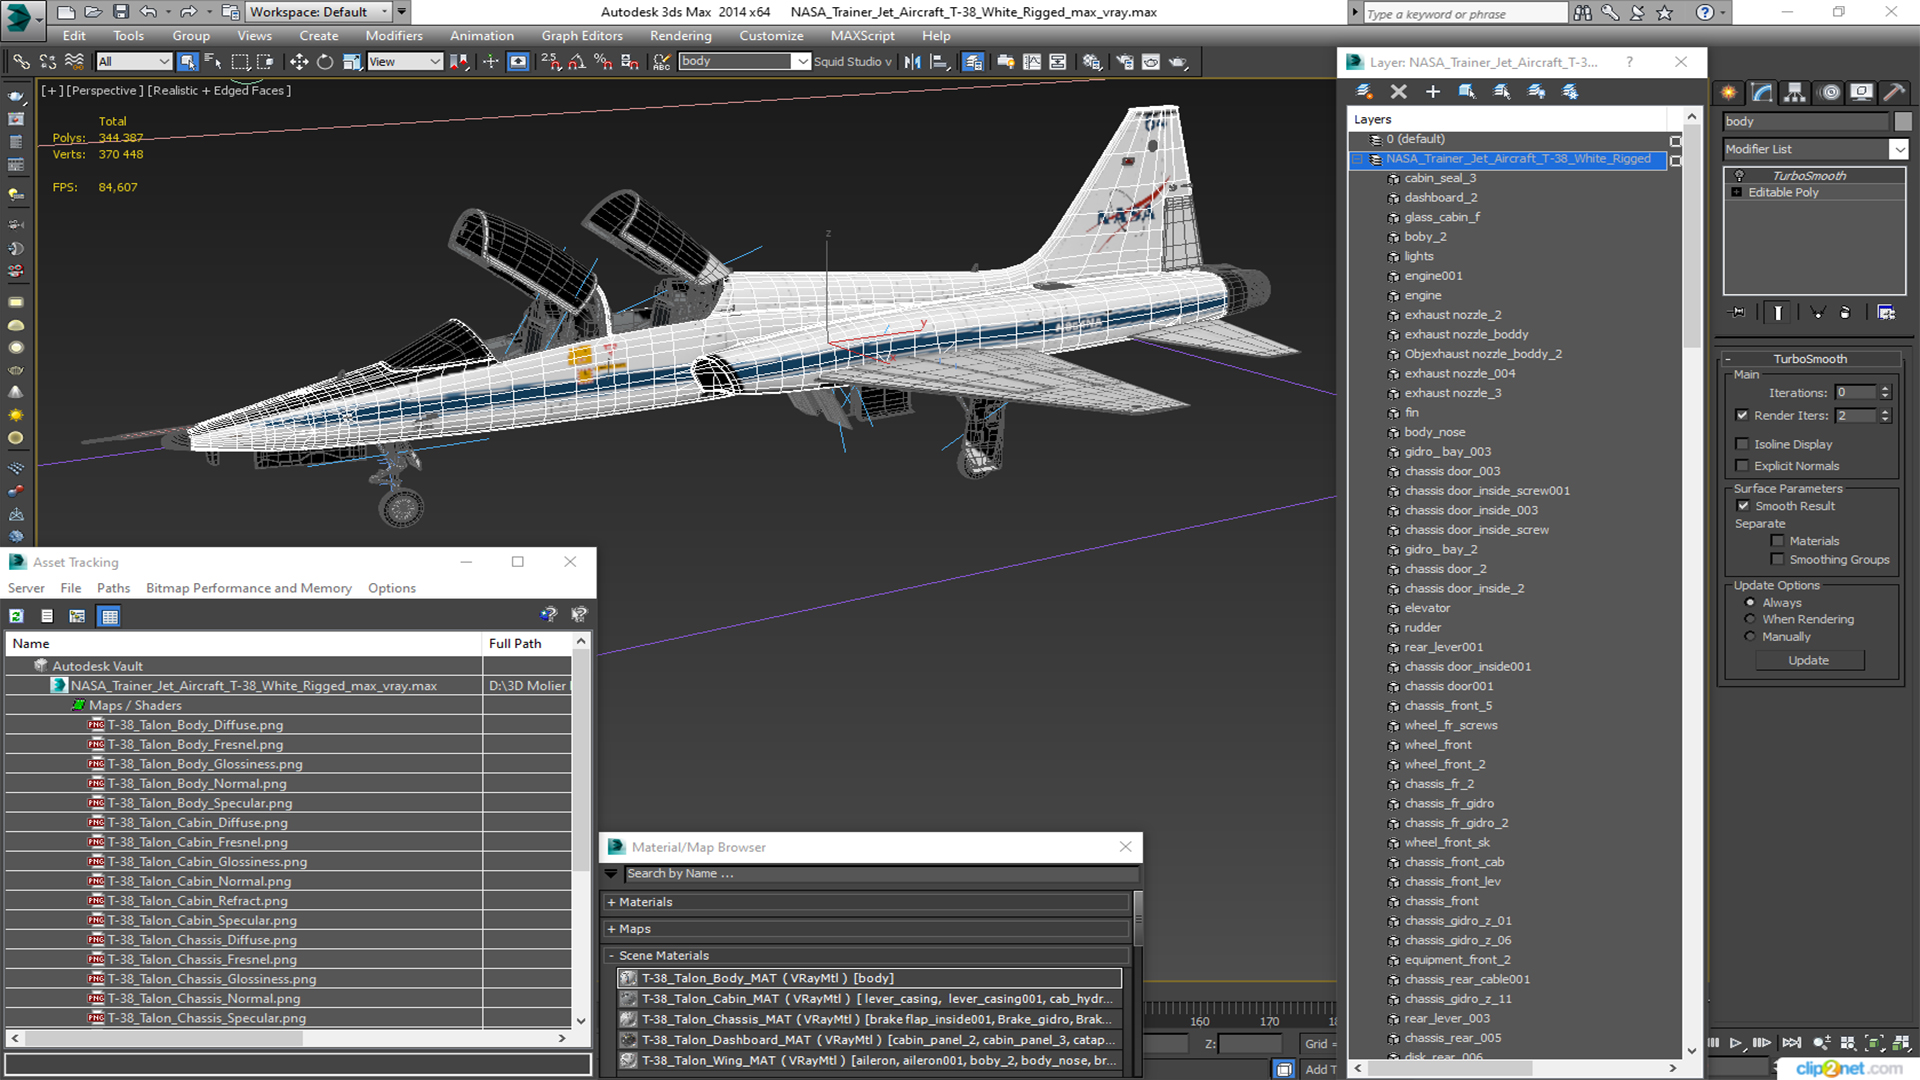Expand the Editable Poly stack entry
Screen dimensions: 1920x1080
tap(1737, 193)
